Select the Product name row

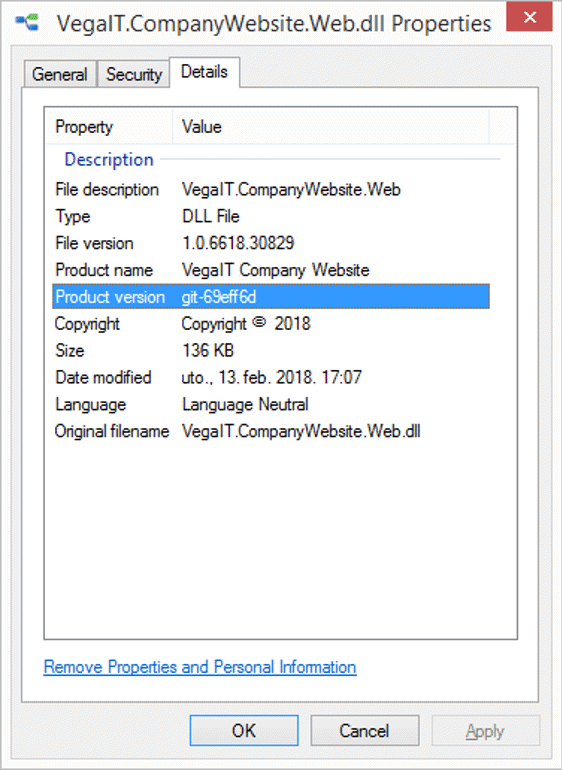coord(271,270)
